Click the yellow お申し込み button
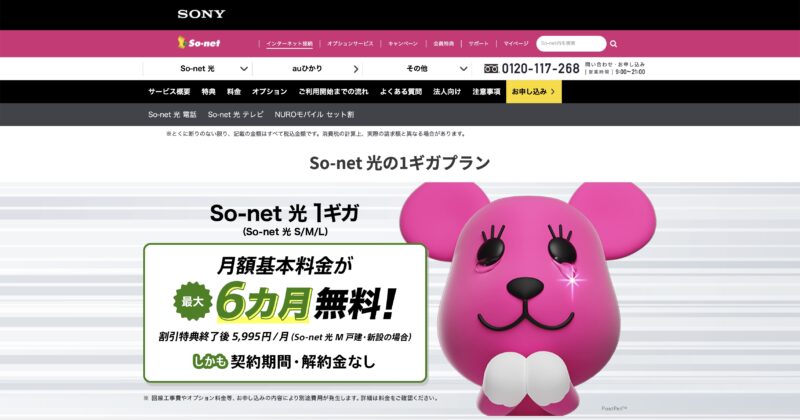Screen dimensions: 800x420 click(534, 92)
